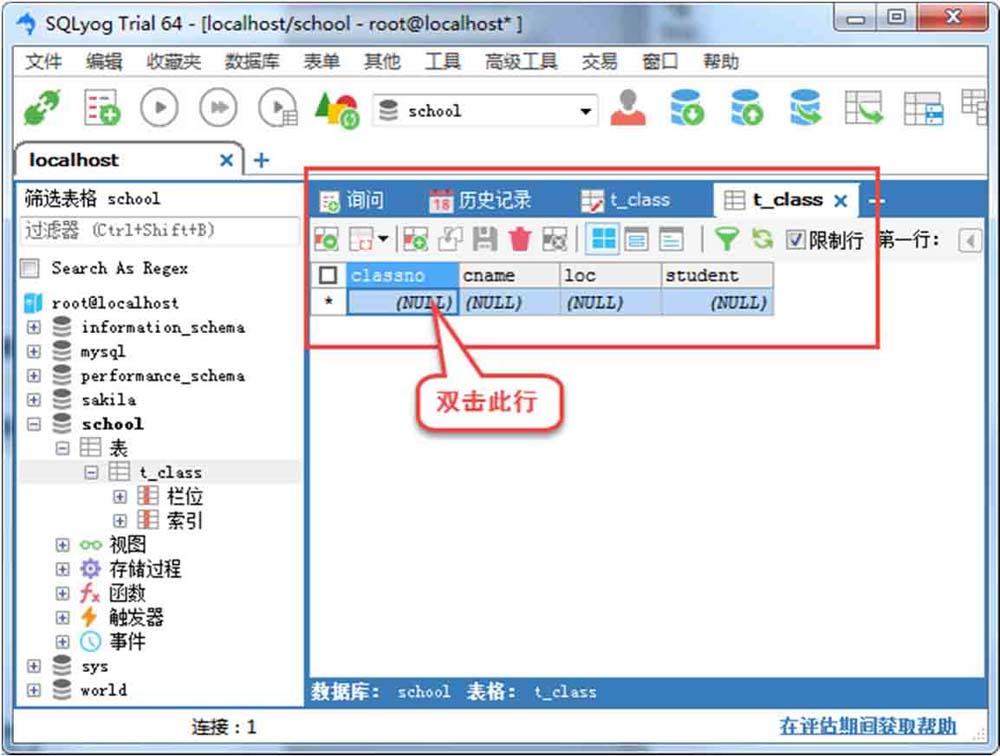Refresh the table data icon

coord(761,239)
